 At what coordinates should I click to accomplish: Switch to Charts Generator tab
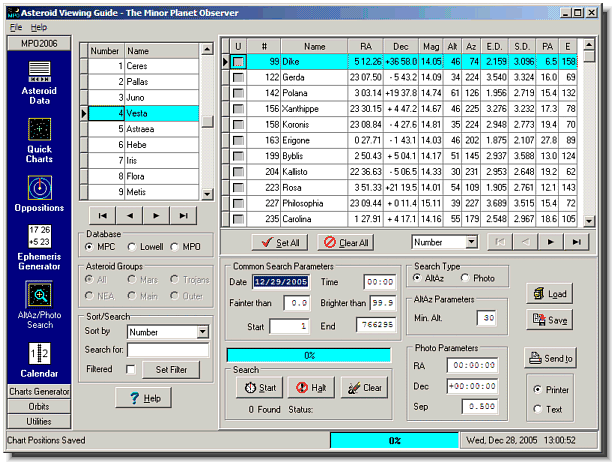39,392
